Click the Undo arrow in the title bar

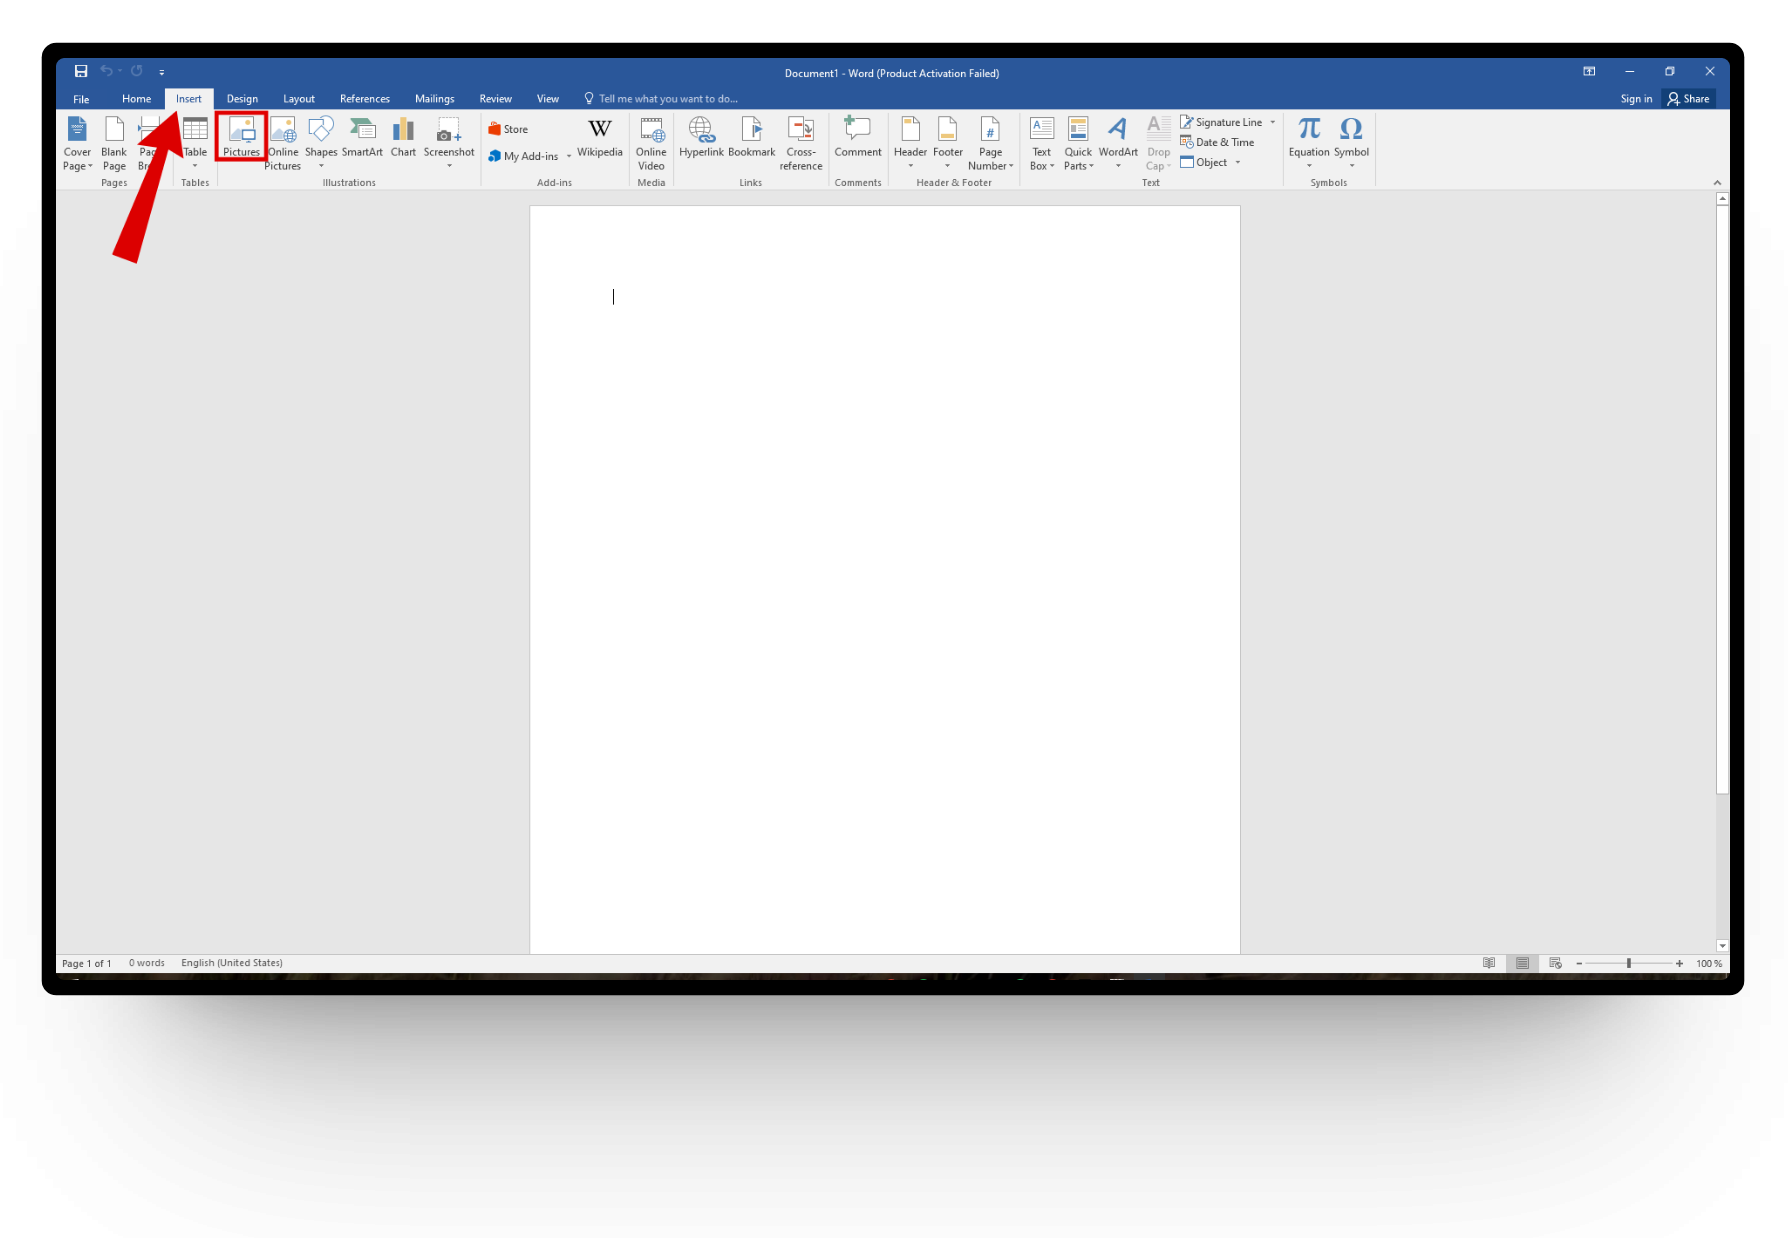[106, 71]
